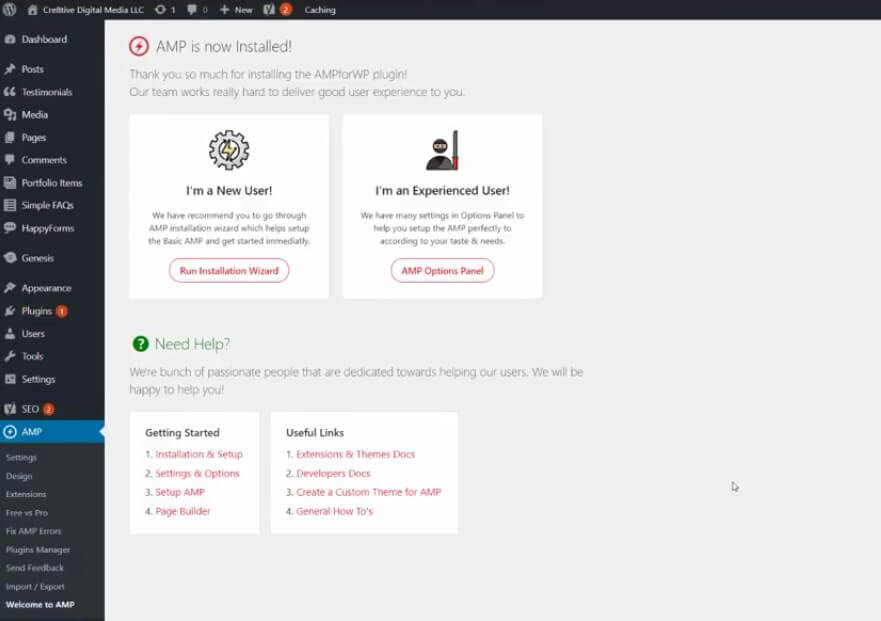This screenshot has height=621, width=881.
Task: Click the New label in the admin bar
Action: click(243, 10)
